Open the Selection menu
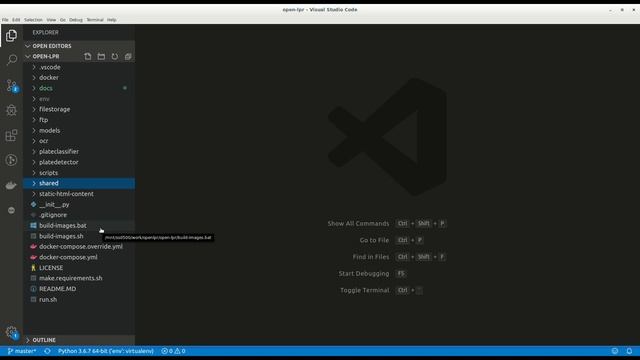This screenshot has height=360, width=640. point(33,20)
